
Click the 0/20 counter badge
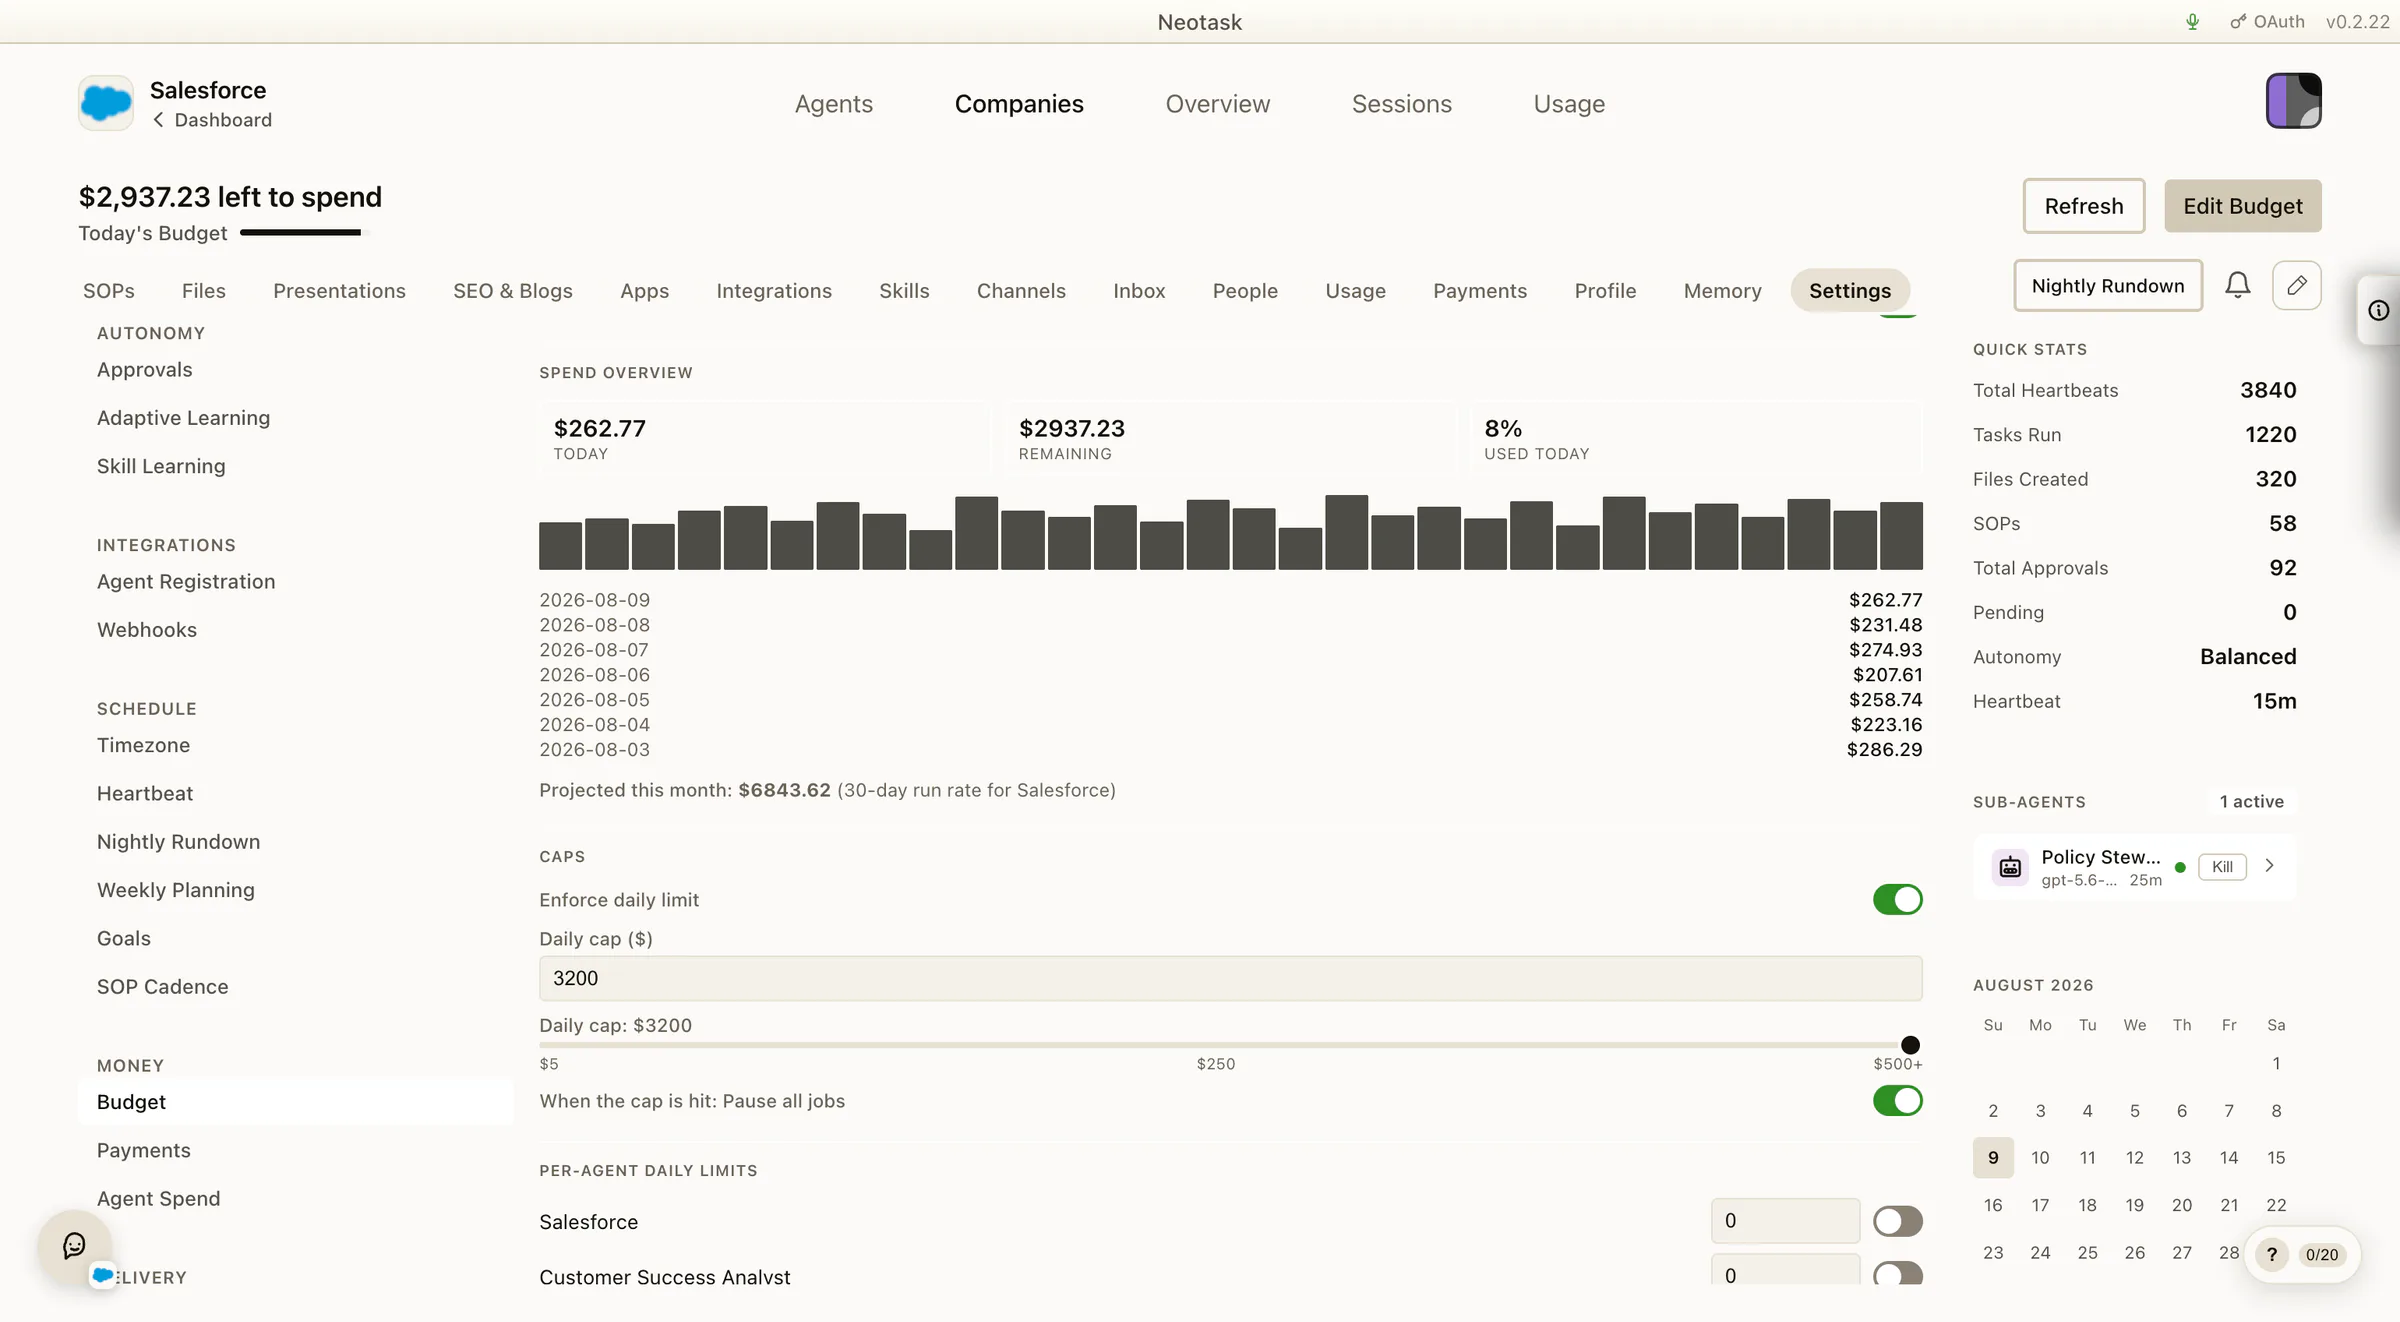(2322, 1255)
